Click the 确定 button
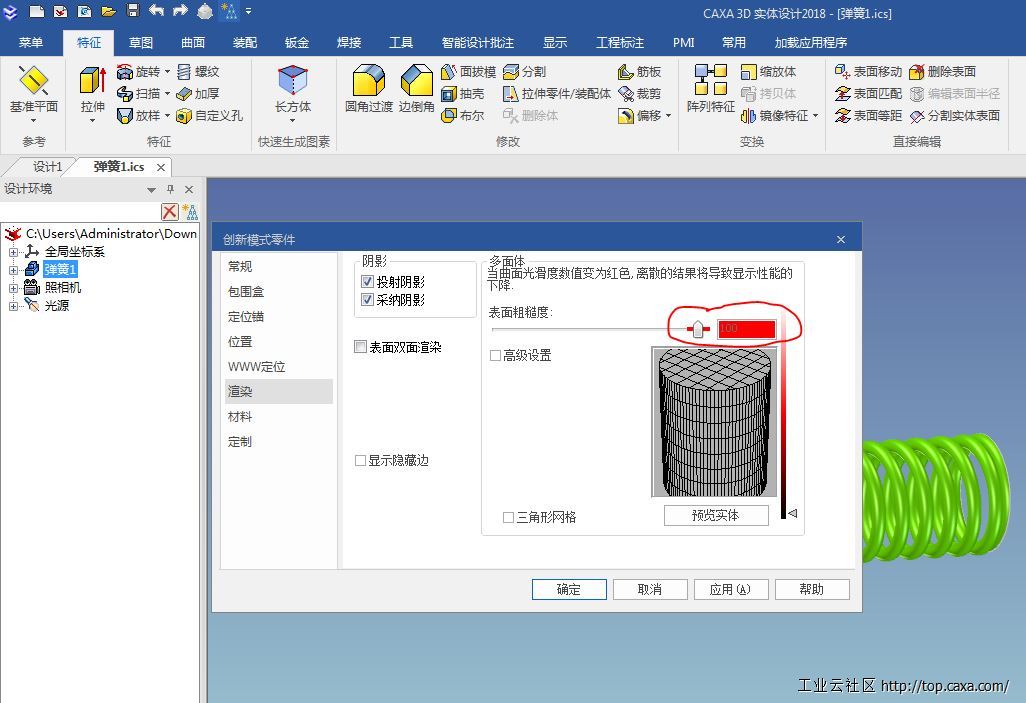 tap(569, 589)
